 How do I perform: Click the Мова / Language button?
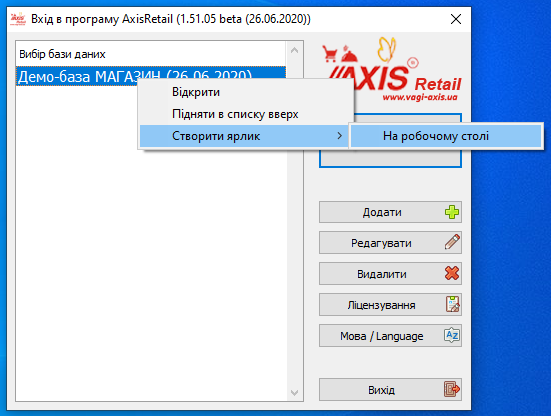[x=390, y=336]
